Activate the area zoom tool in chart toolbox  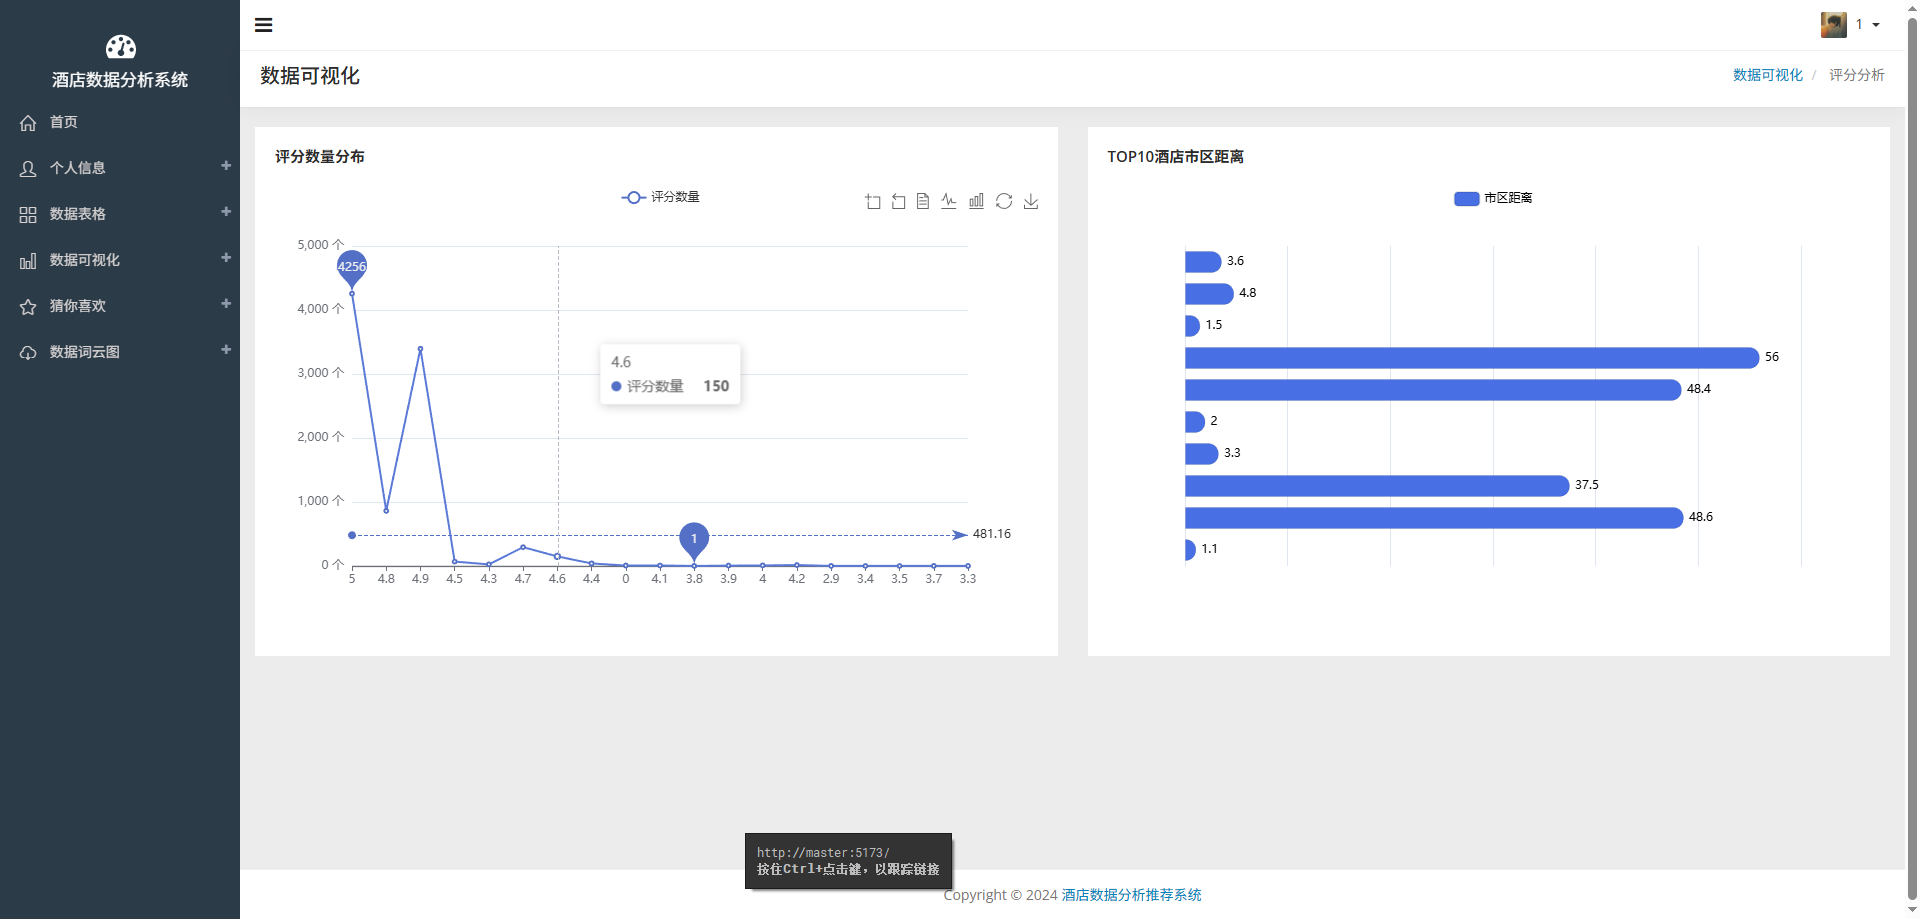(873, 202)
